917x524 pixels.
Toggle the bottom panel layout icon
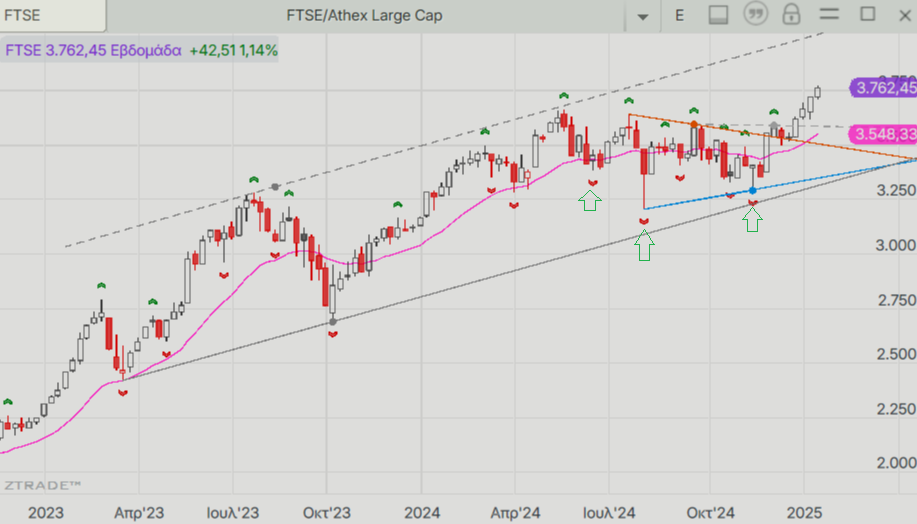pos(718,15)
